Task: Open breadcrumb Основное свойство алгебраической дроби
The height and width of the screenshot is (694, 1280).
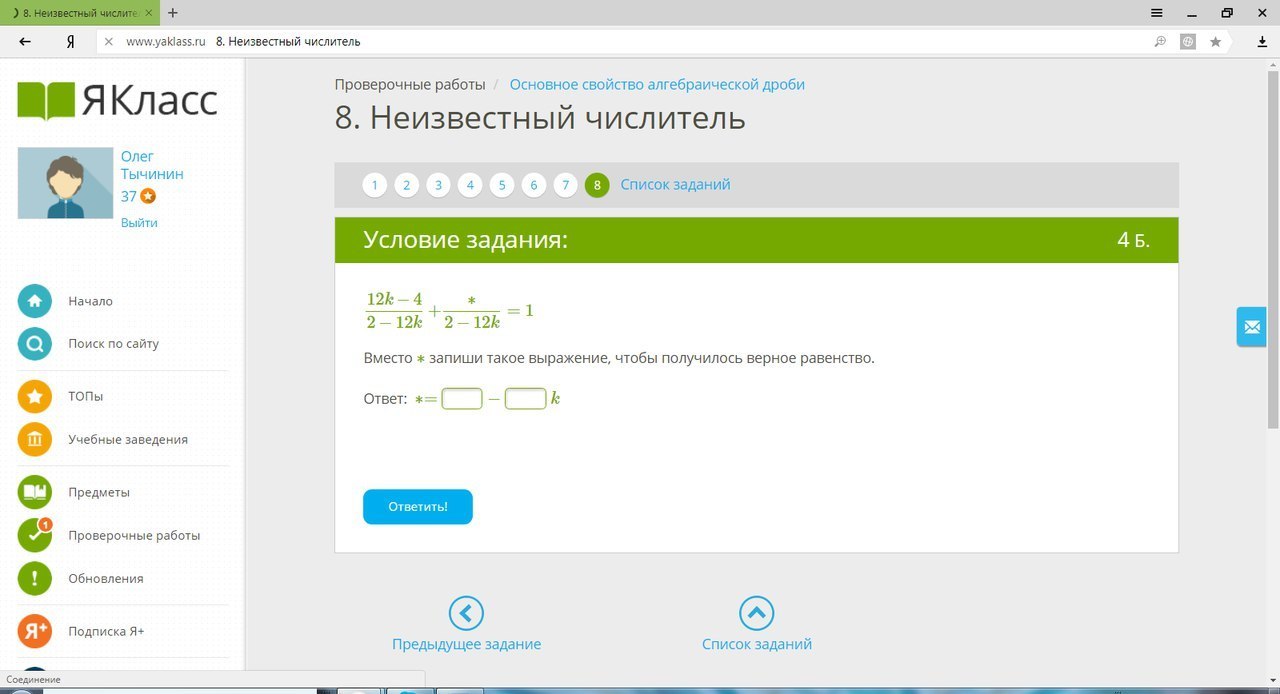Action: coord(657,85)
